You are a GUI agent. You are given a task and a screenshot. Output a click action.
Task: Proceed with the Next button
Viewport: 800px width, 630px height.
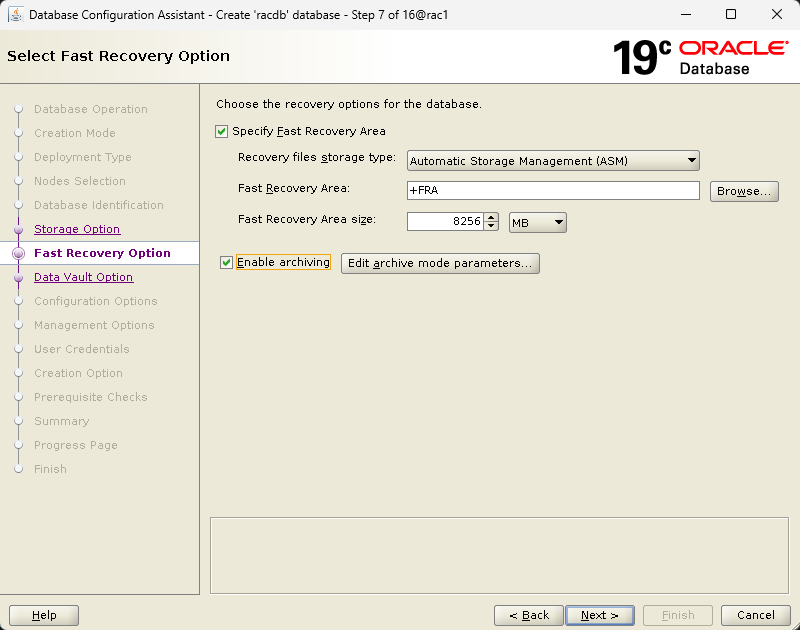click(599, 615)
